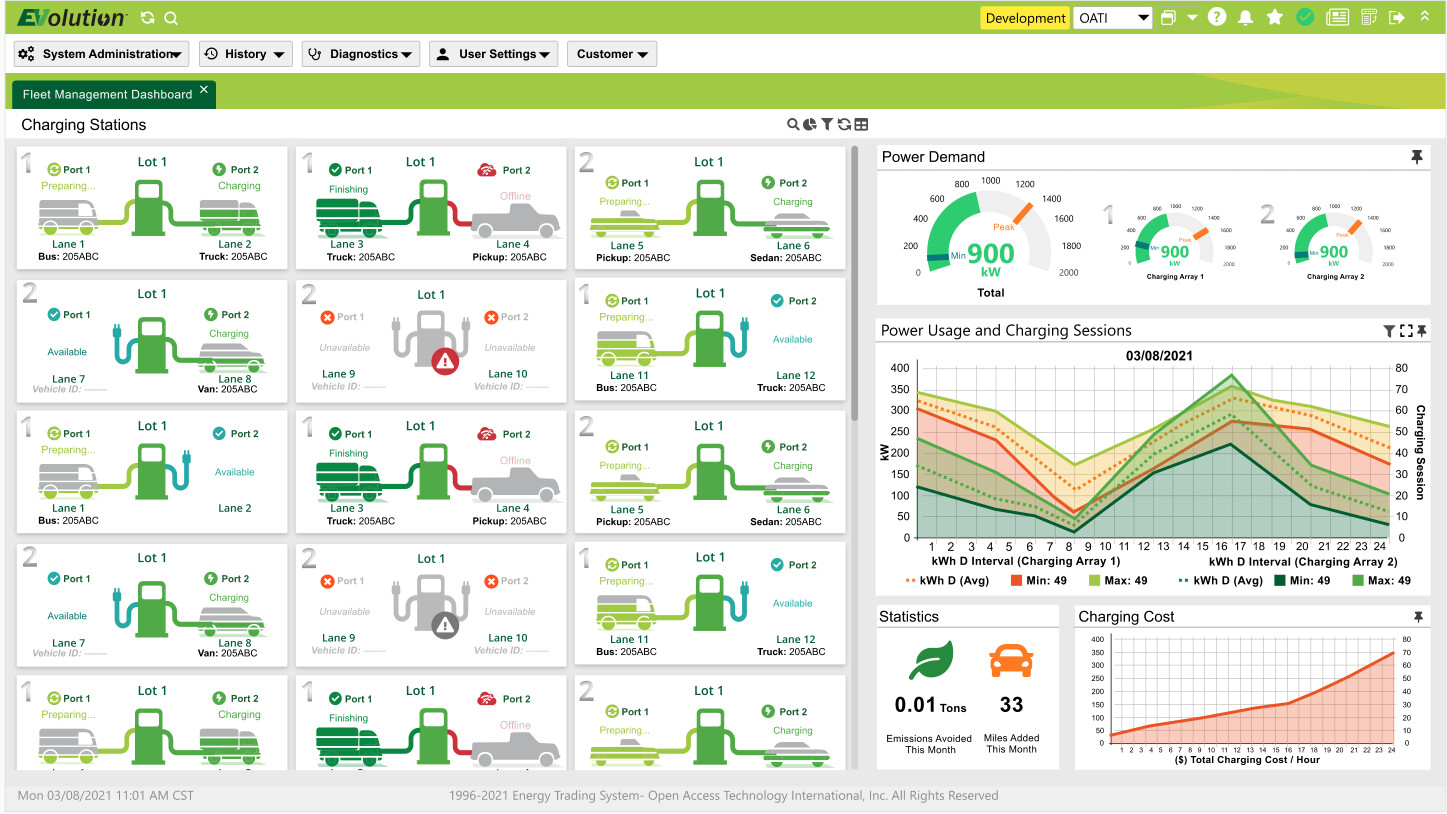Switch Charging Stations to grid table view
Viewport: 1447px width, 814px height.
861,124
